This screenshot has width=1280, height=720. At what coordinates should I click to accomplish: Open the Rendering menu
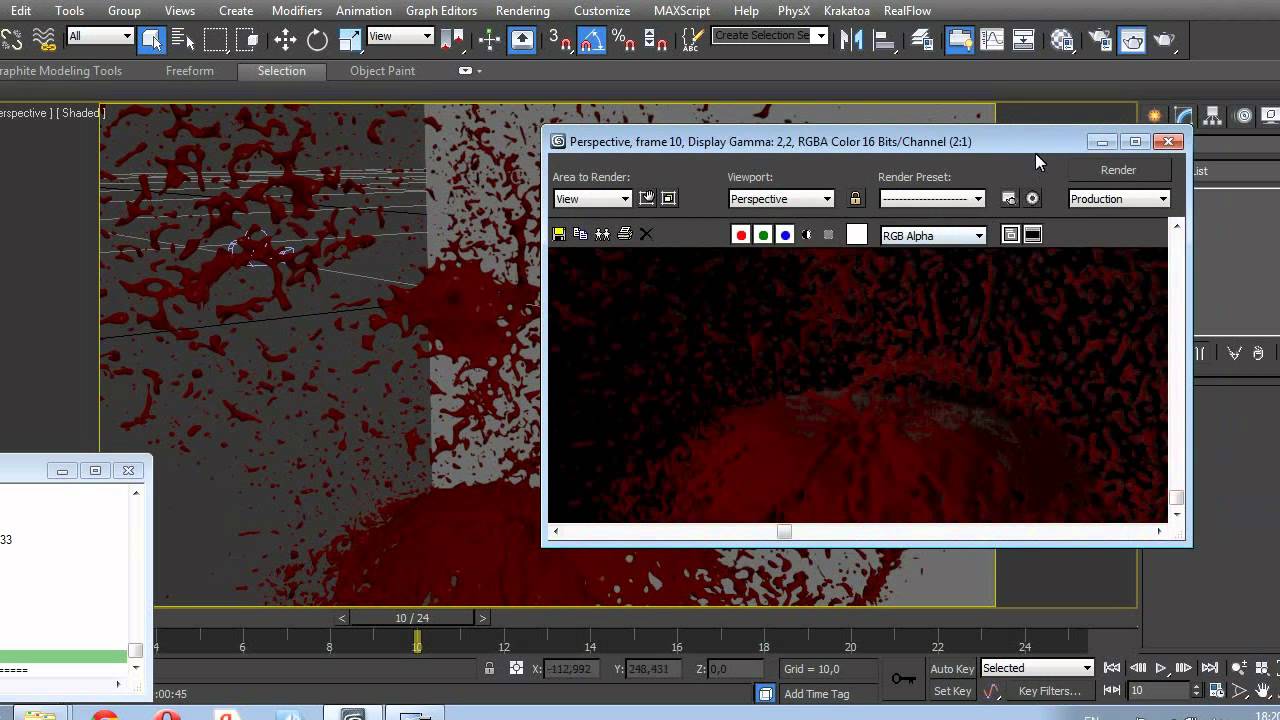tap(523, 11)
